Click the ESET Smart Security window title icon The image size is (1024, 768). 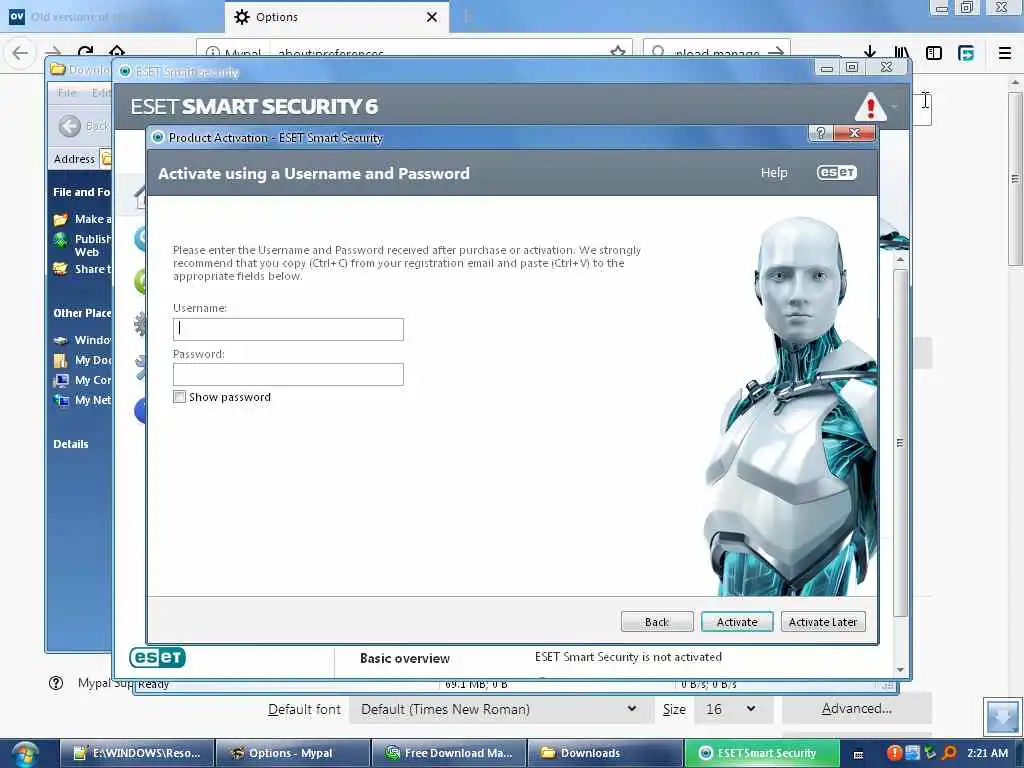click(x=125, y=71)
